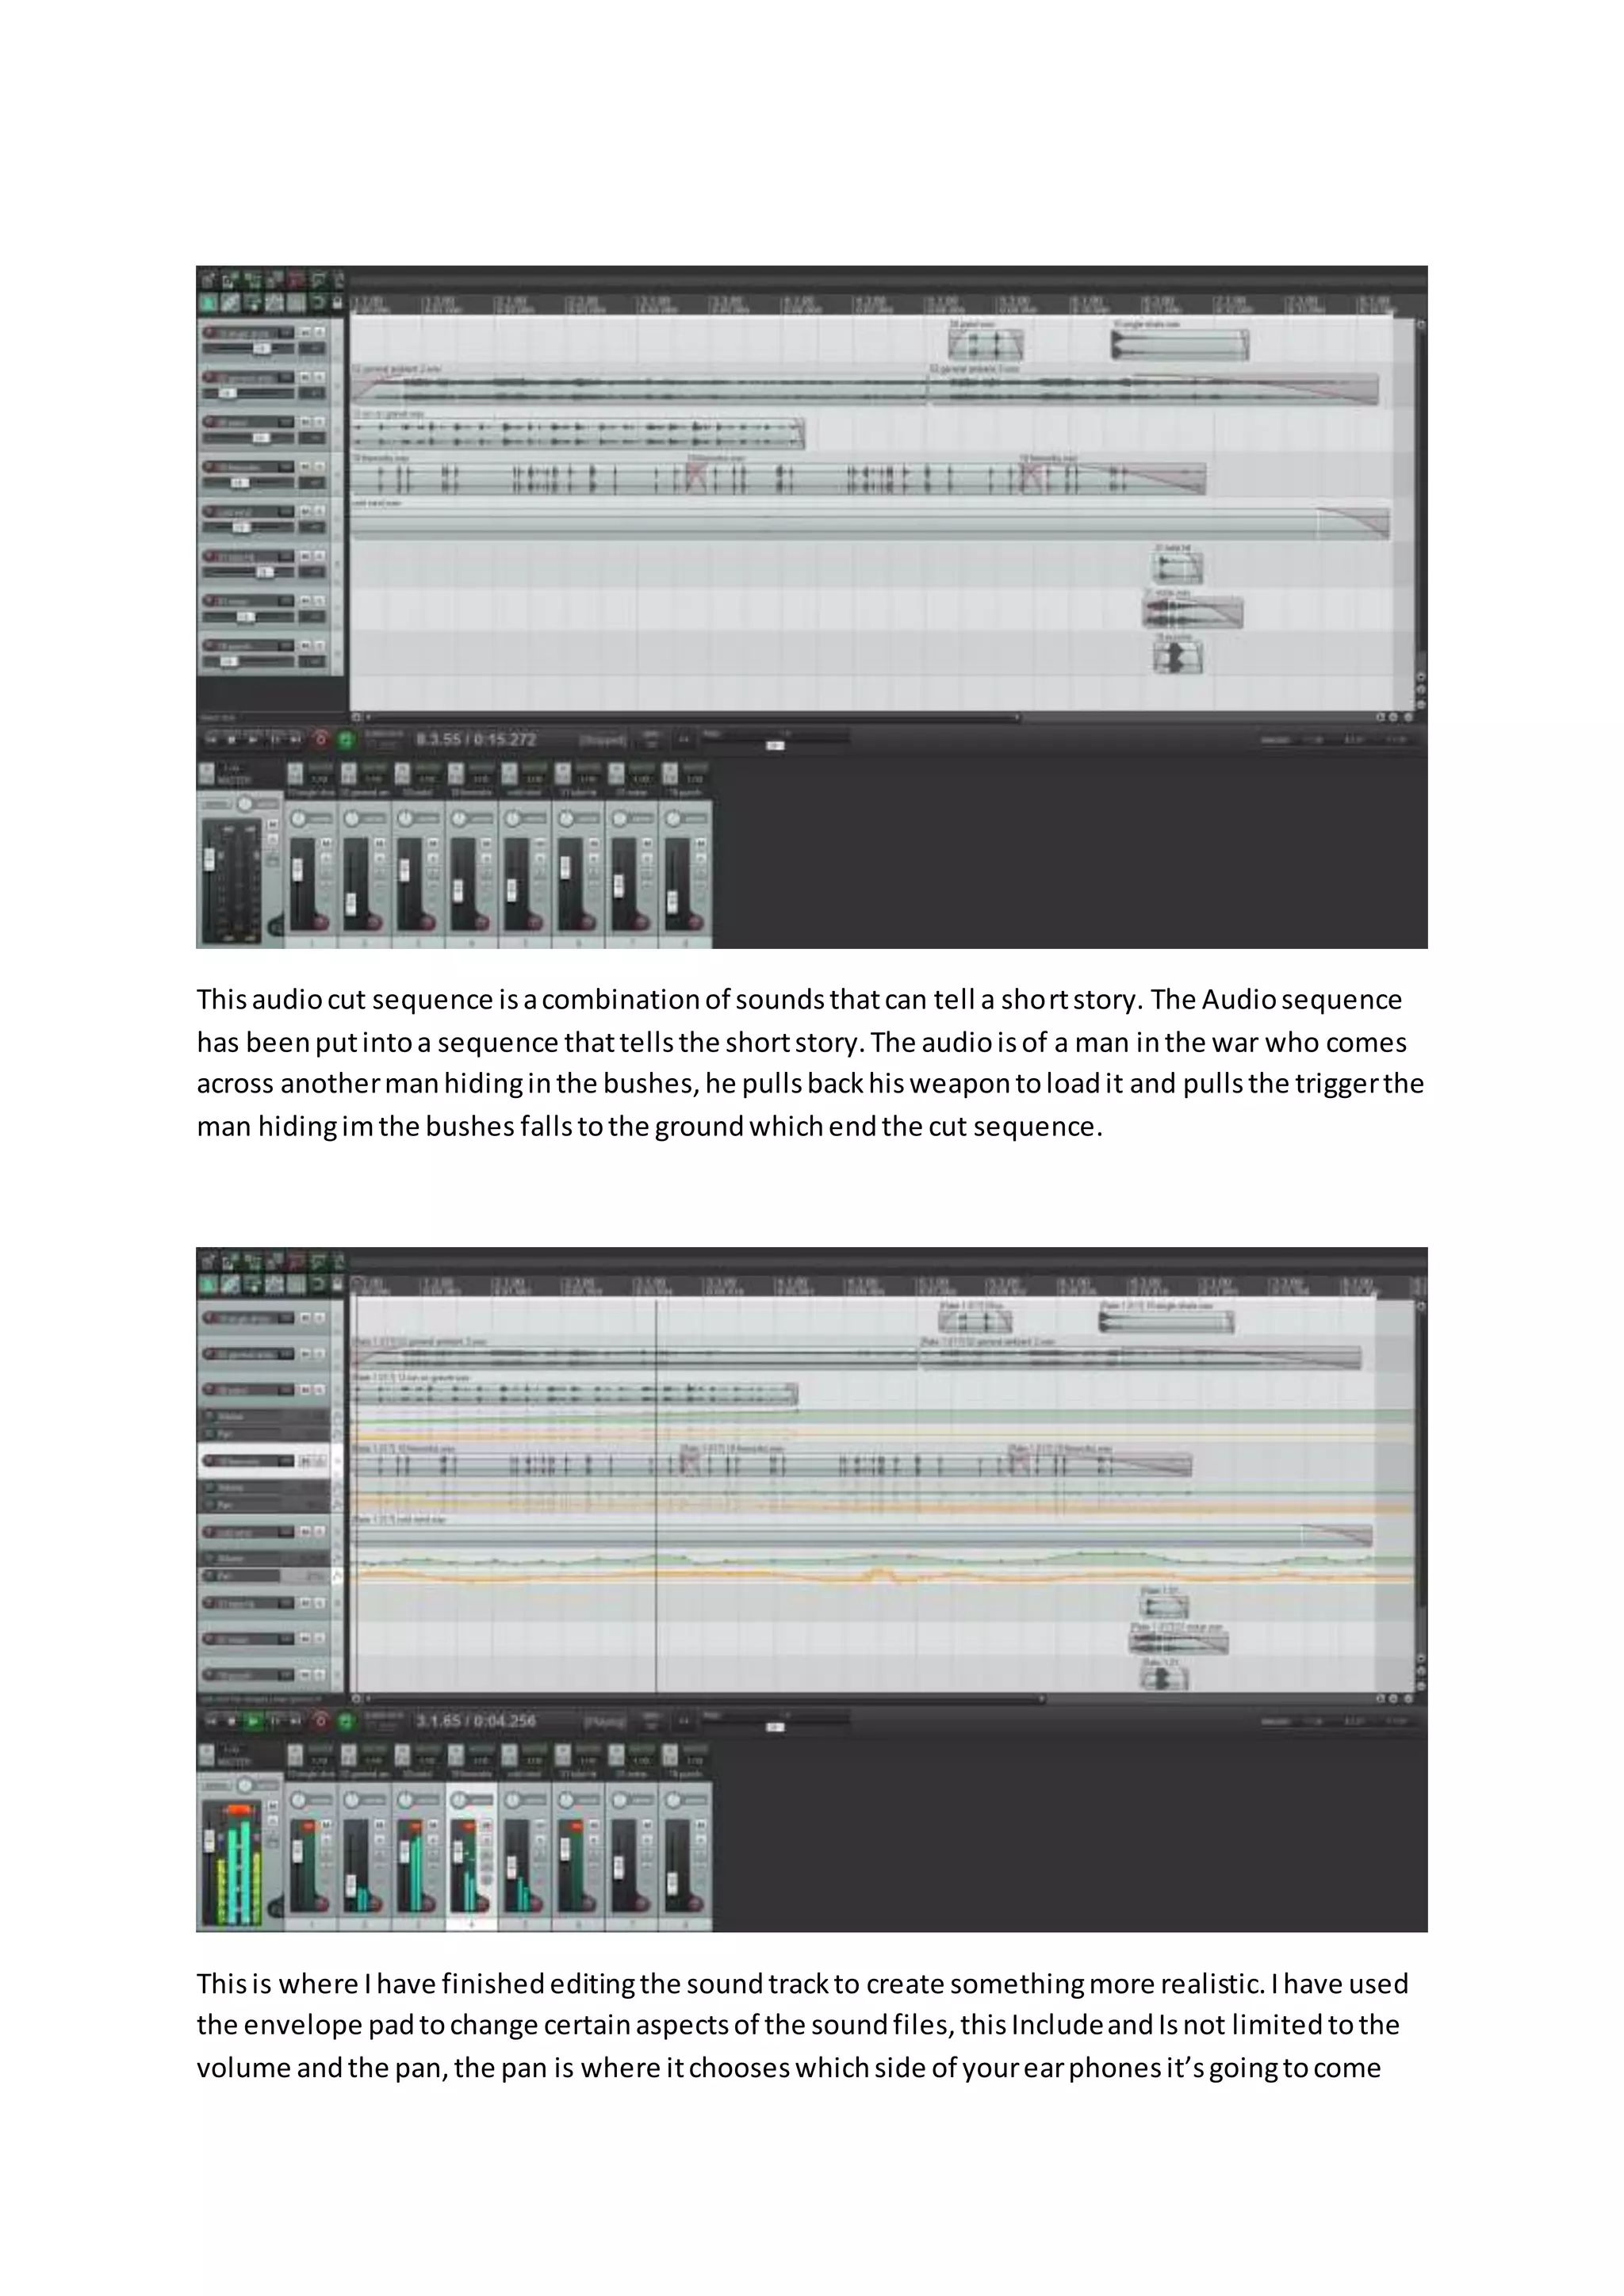Select cold wind item in upper timeline

point(869,523)
